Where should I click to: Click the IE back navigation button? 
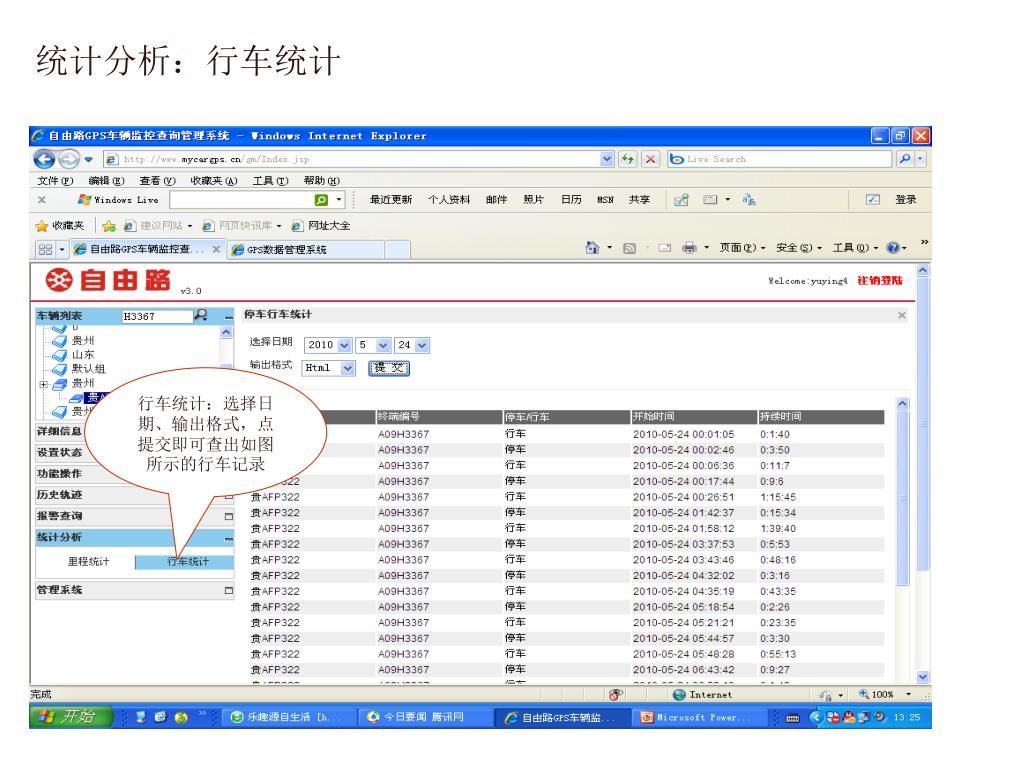click(44, 159)
